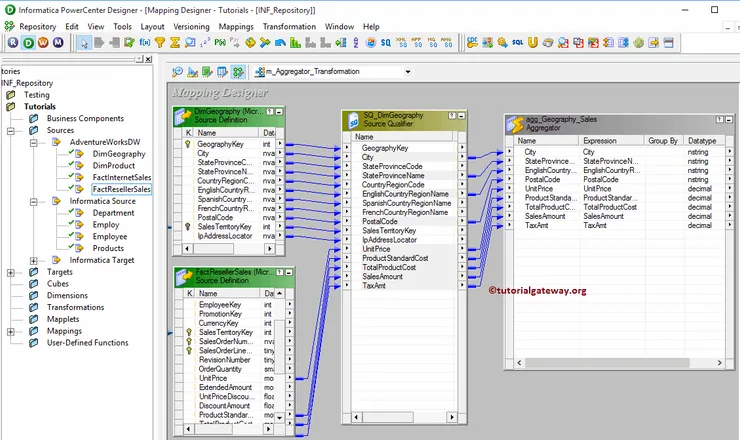The image size is (740, 440).
Task: Open the Transformation menu
Action: (x=289, y=27)
